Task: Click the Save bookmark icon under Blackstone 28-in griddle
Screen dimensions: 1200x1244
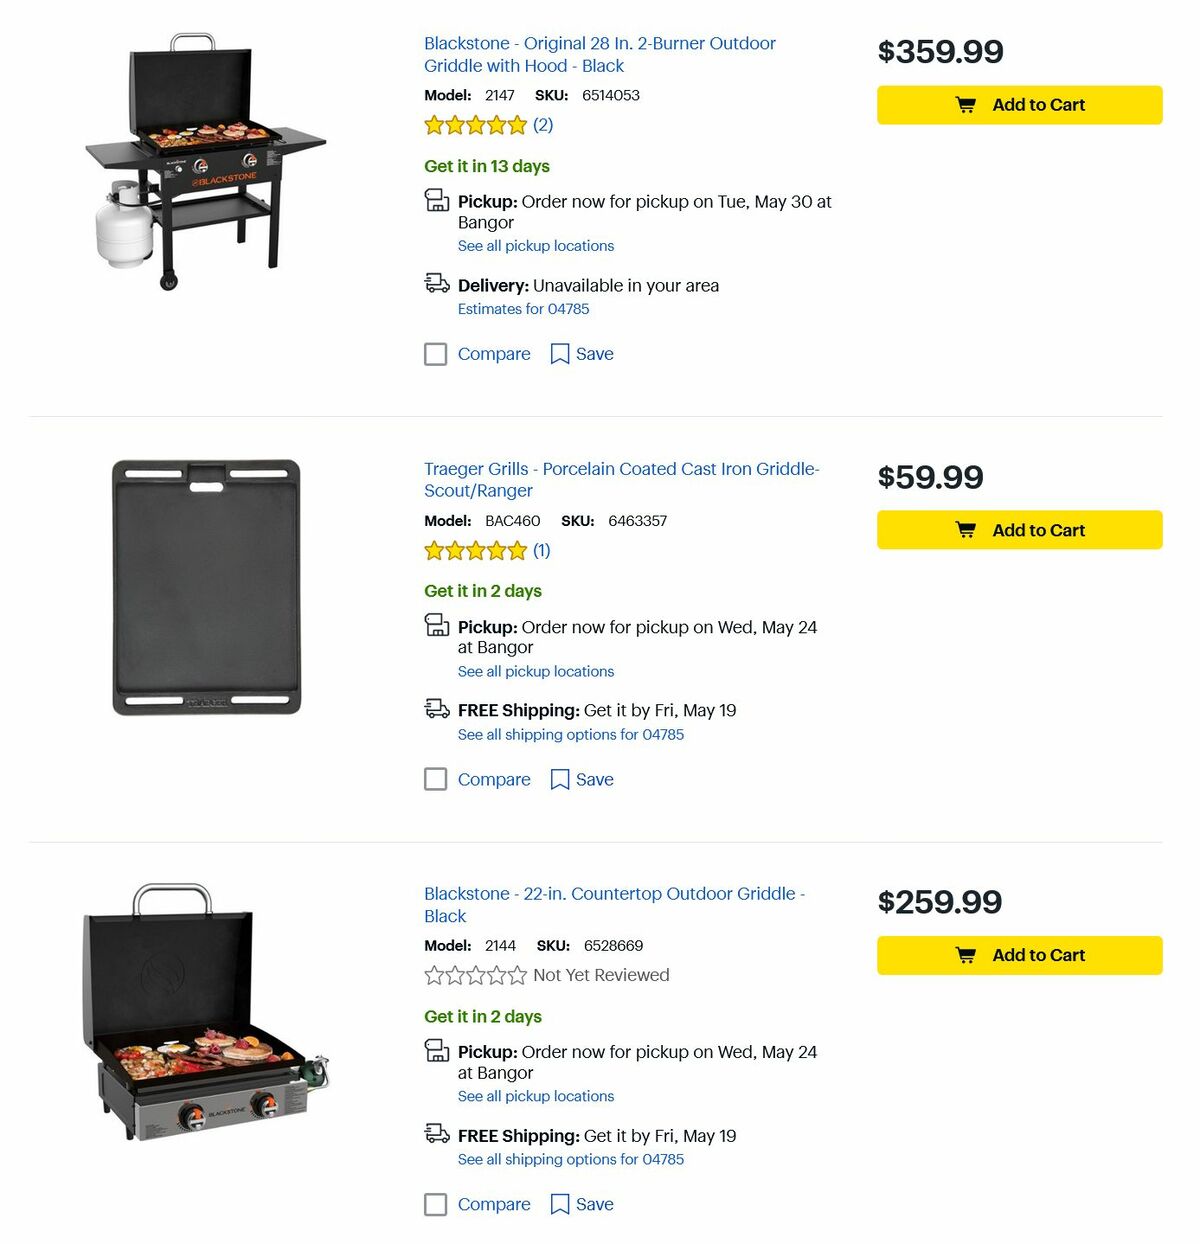Action: point(560,354)
